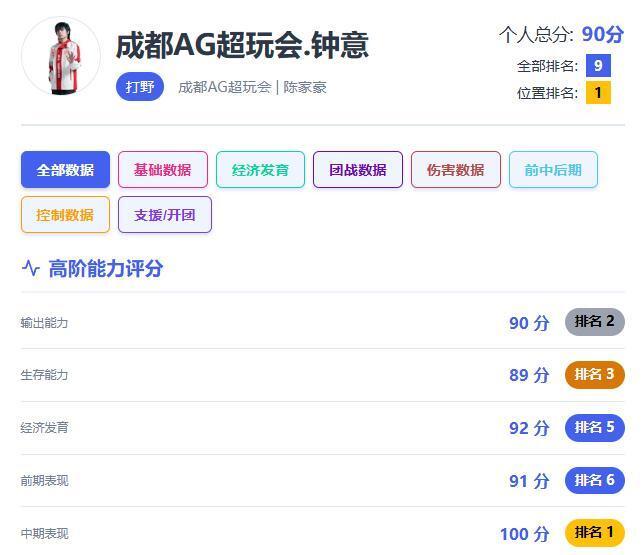Click the 打野 position badge
The image size is (644, 555).
pyautogui.click(x=140, y=87)
